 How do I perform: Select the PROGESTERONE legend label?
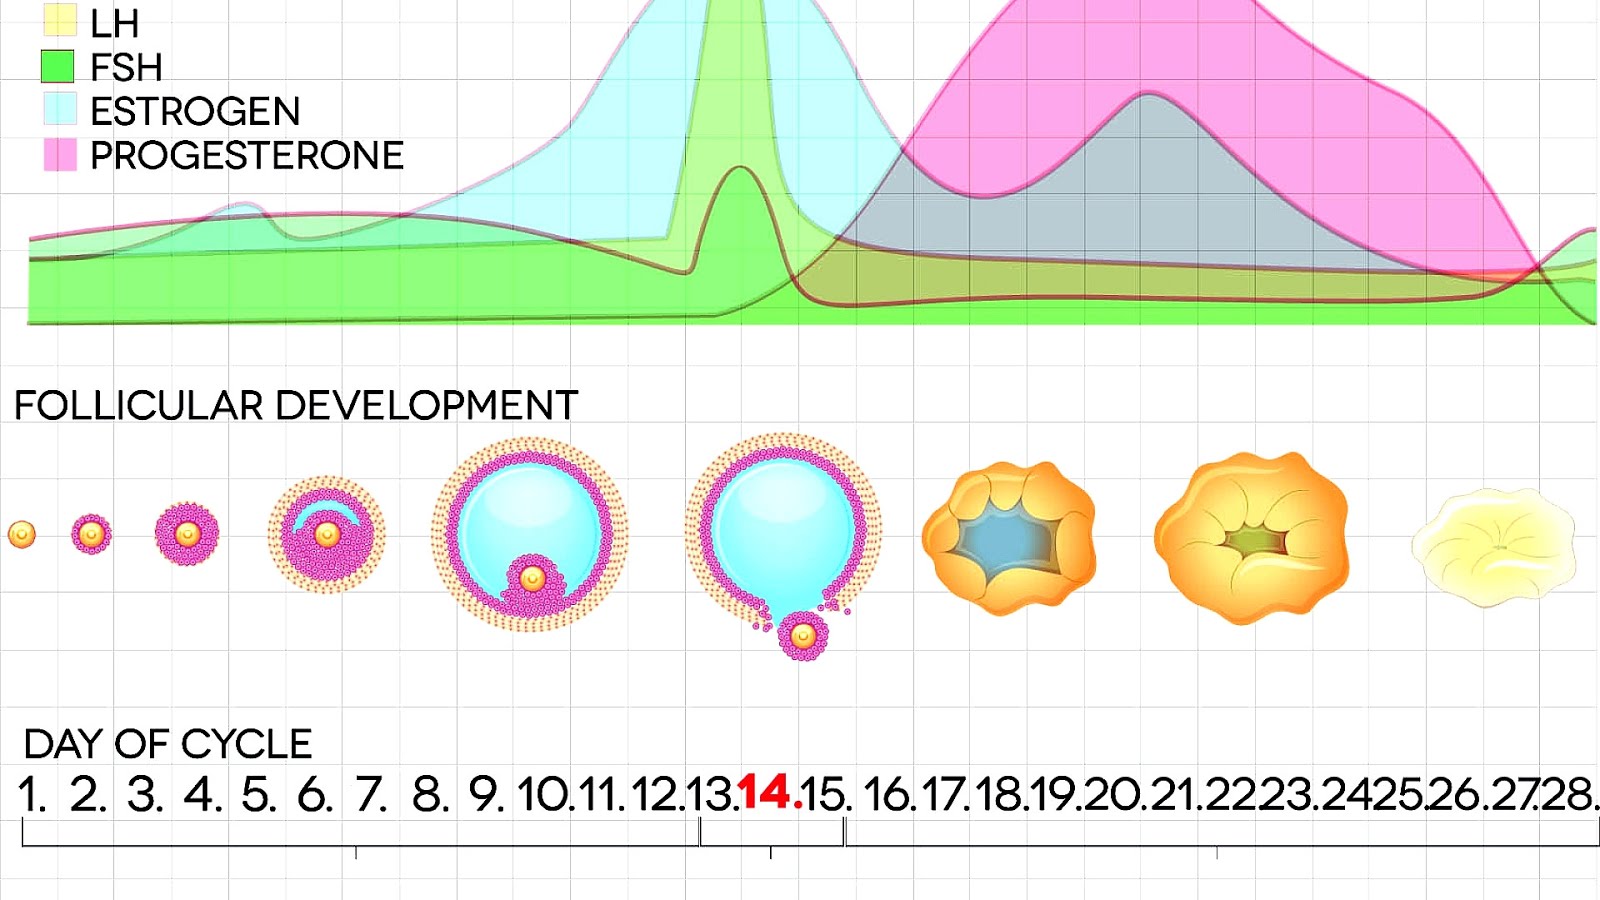(x=247, y=155)
